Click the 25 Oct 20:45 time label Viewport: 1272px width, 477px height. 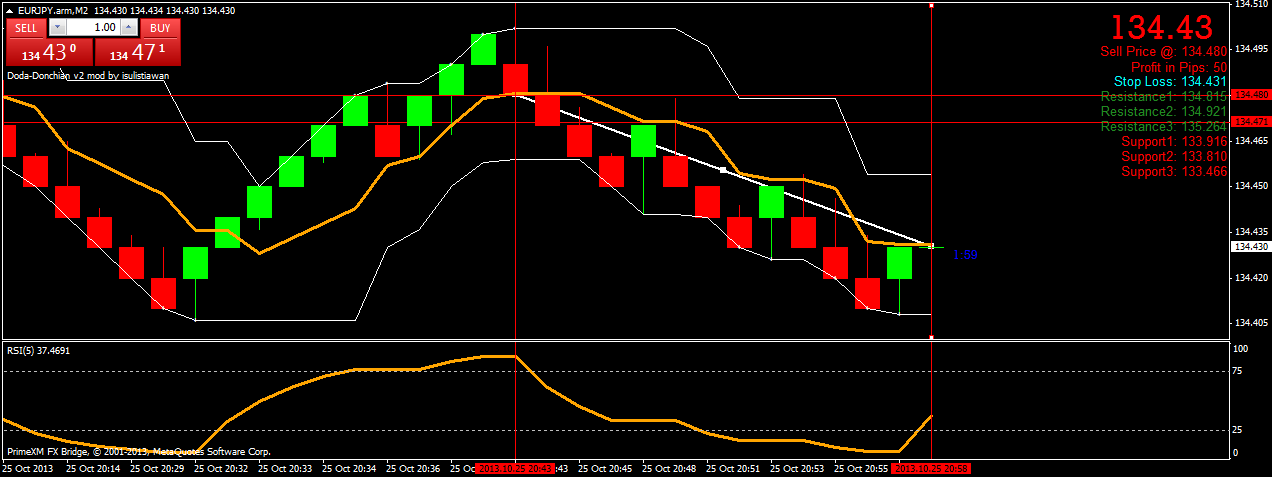(x=605, y=468)
